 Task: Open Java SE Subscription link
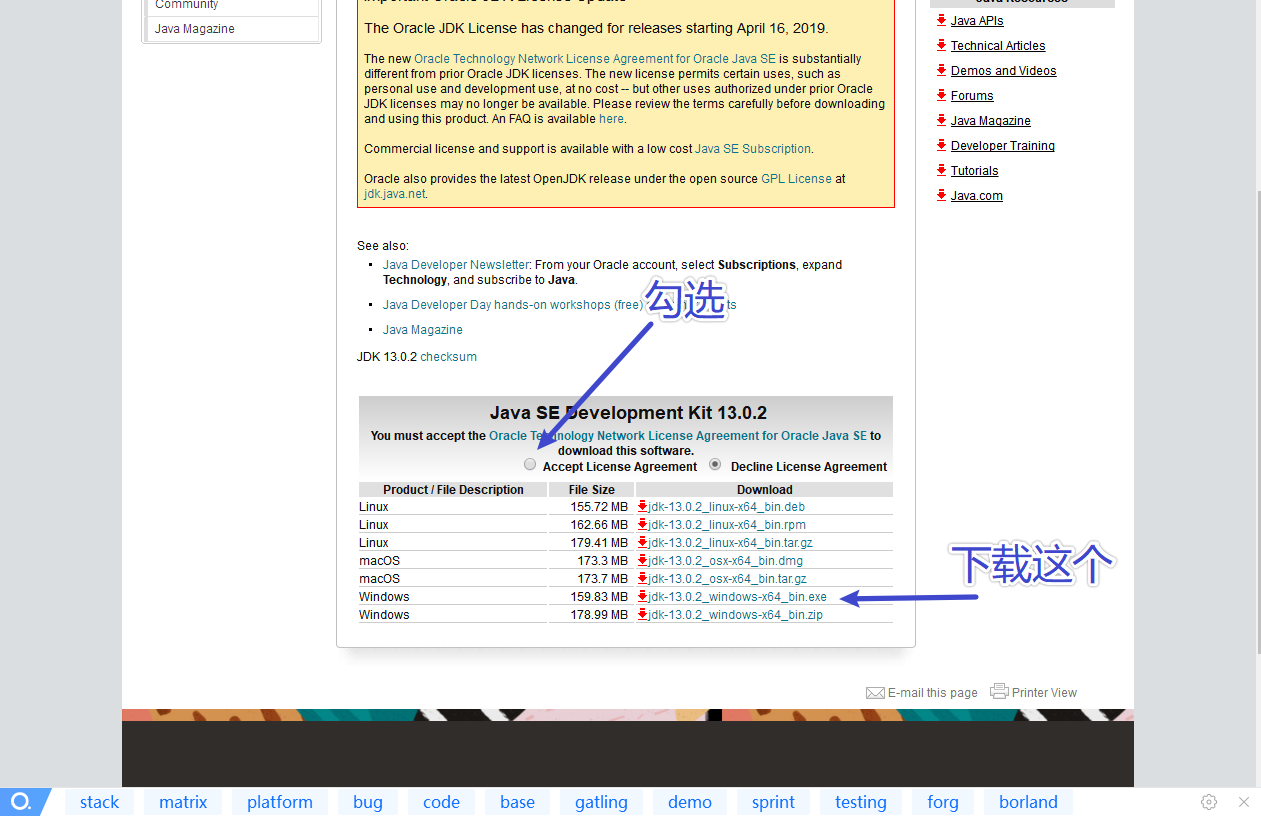click(x=753, y=149)
